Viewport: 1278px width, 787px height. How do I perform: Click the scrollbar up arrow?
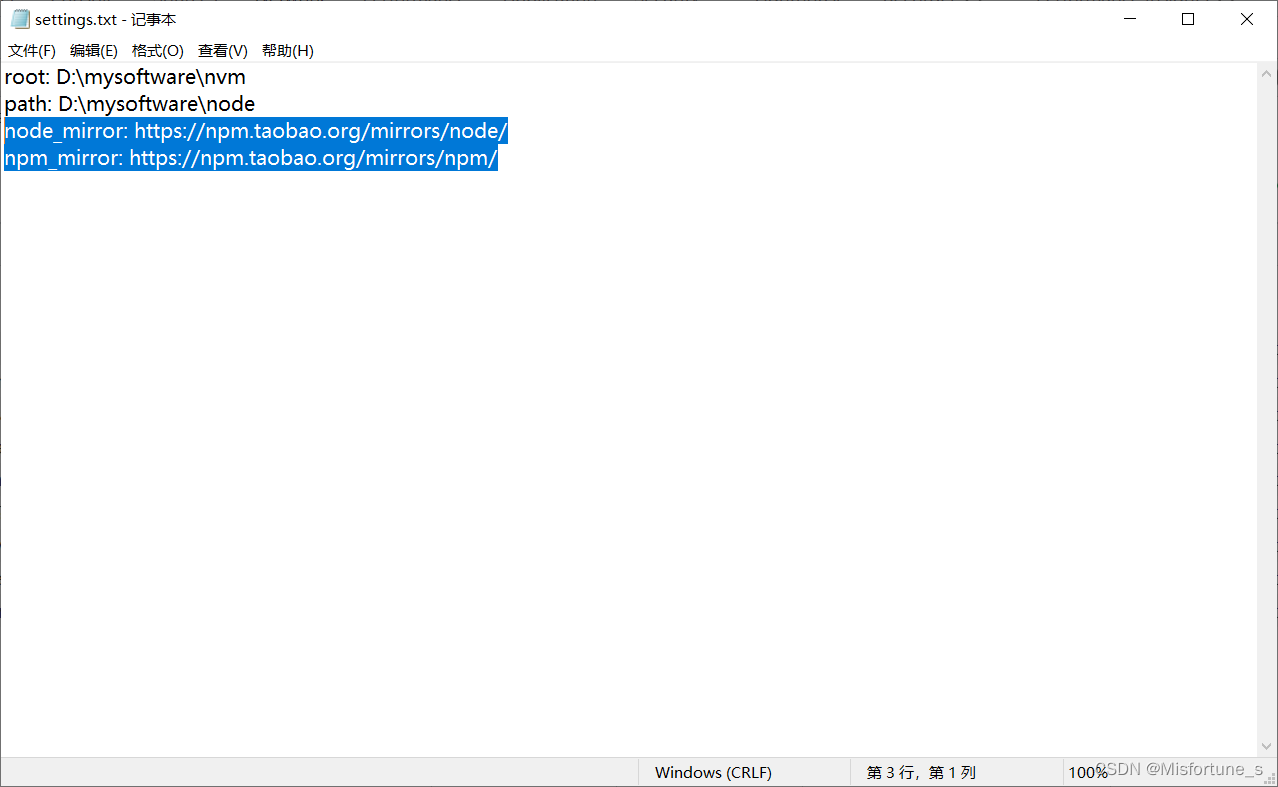(x=1266, y=71)
